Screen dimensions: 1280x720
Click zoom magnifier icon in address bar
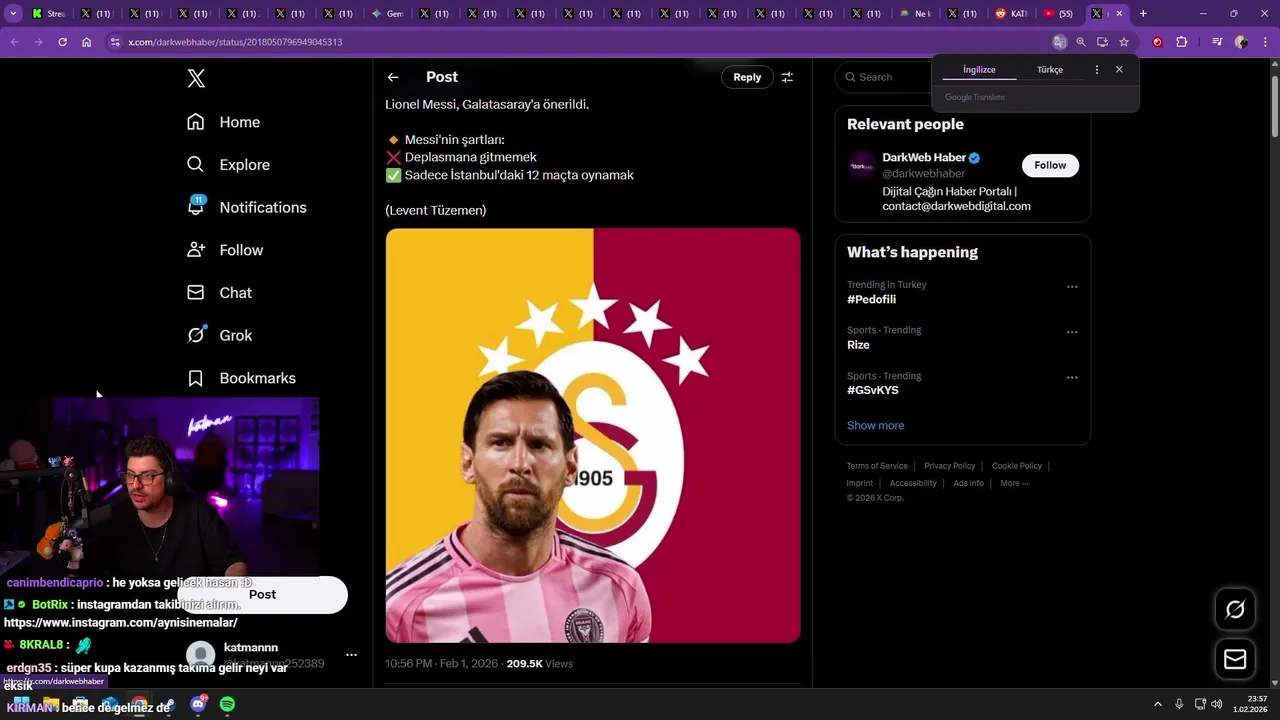pyautogui.click(x=1081, y=42)
